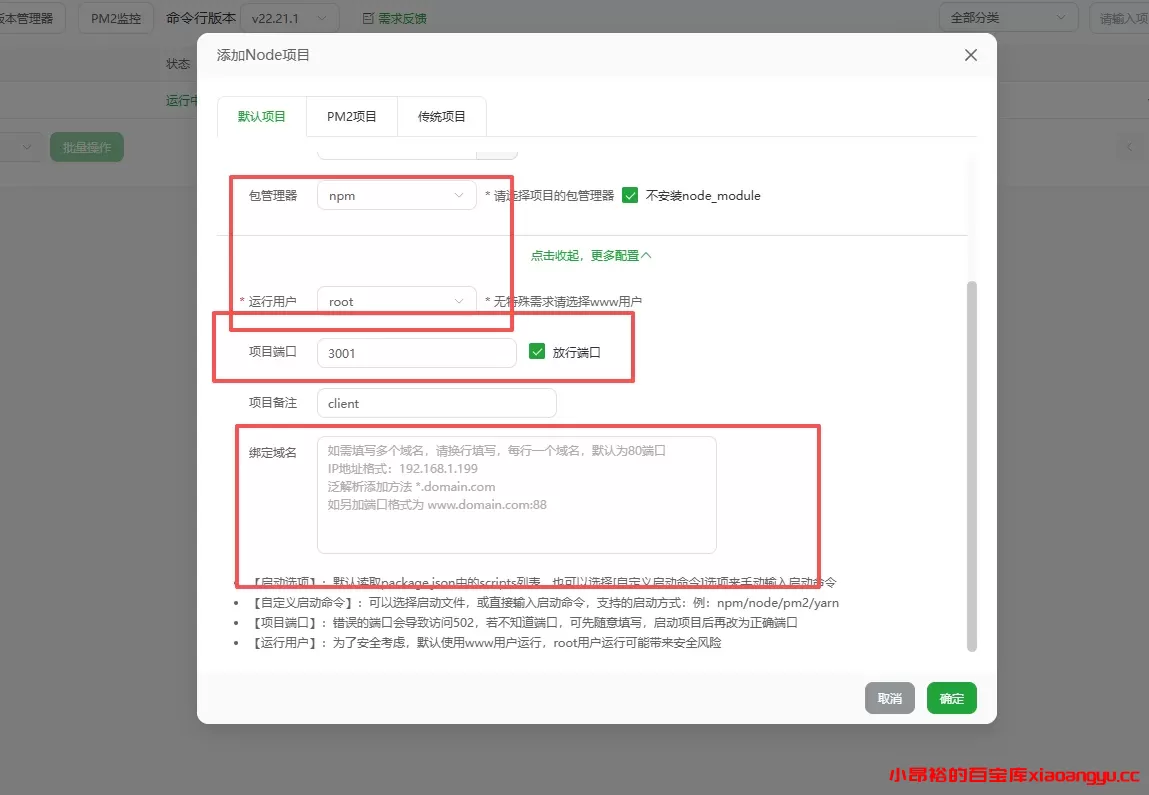Select the 默认项目 tab
Screen dimensions: 1149x795
tap(262, 116)
